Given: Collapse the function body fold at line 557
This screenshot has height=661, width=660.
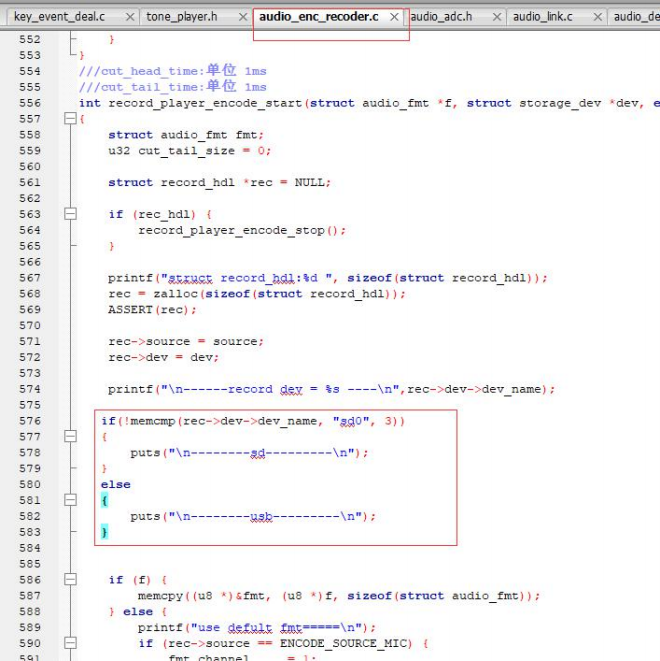Looking at the screenshot, I should tap(70, 119).
